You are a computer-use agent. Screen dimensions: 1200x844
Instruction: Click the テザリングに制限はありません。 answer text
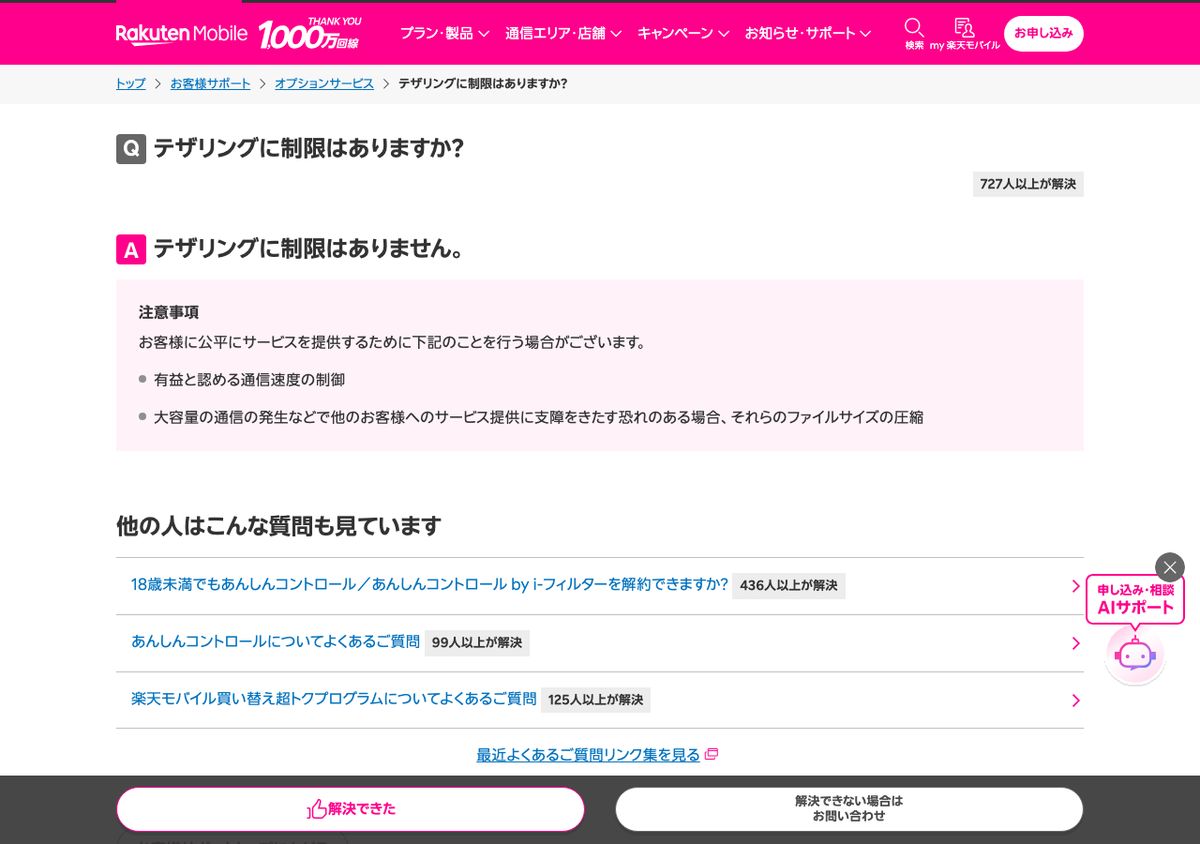coord(309,249)
